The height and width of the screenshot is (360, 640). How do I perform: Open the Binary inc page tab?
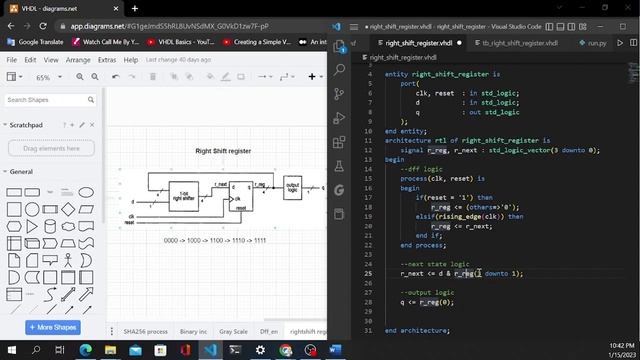click(x=193, y=331)
